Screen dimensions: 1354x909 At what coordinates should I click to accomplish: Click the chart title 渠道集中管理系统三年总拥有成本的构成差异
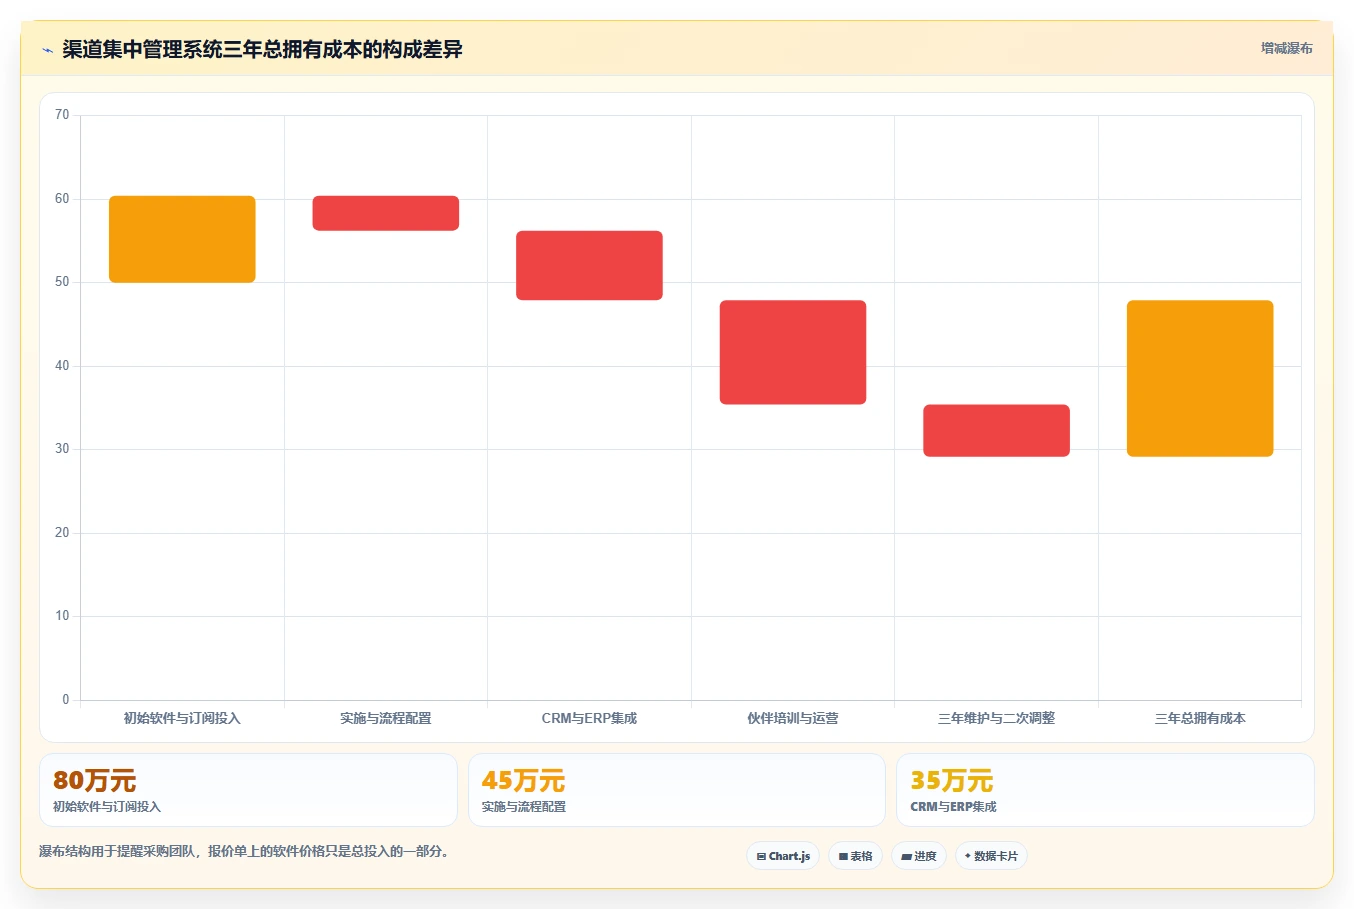coord(262,49)
